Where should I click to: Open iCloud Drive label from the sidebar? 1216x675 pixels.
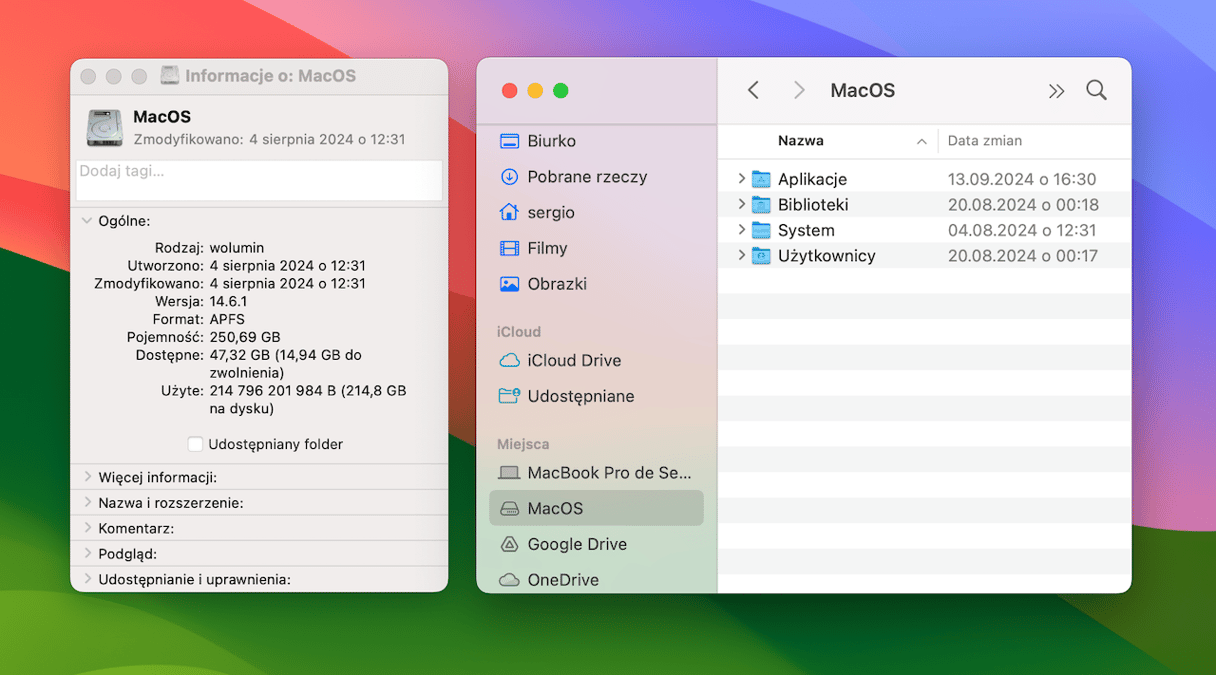[x=574, y=360]
